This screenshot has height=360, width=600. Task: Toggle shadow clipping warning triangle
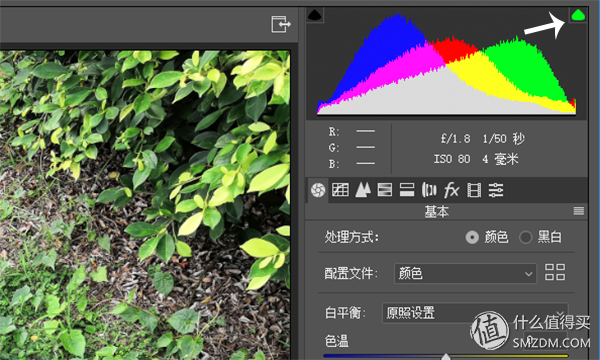pos(315,15)
